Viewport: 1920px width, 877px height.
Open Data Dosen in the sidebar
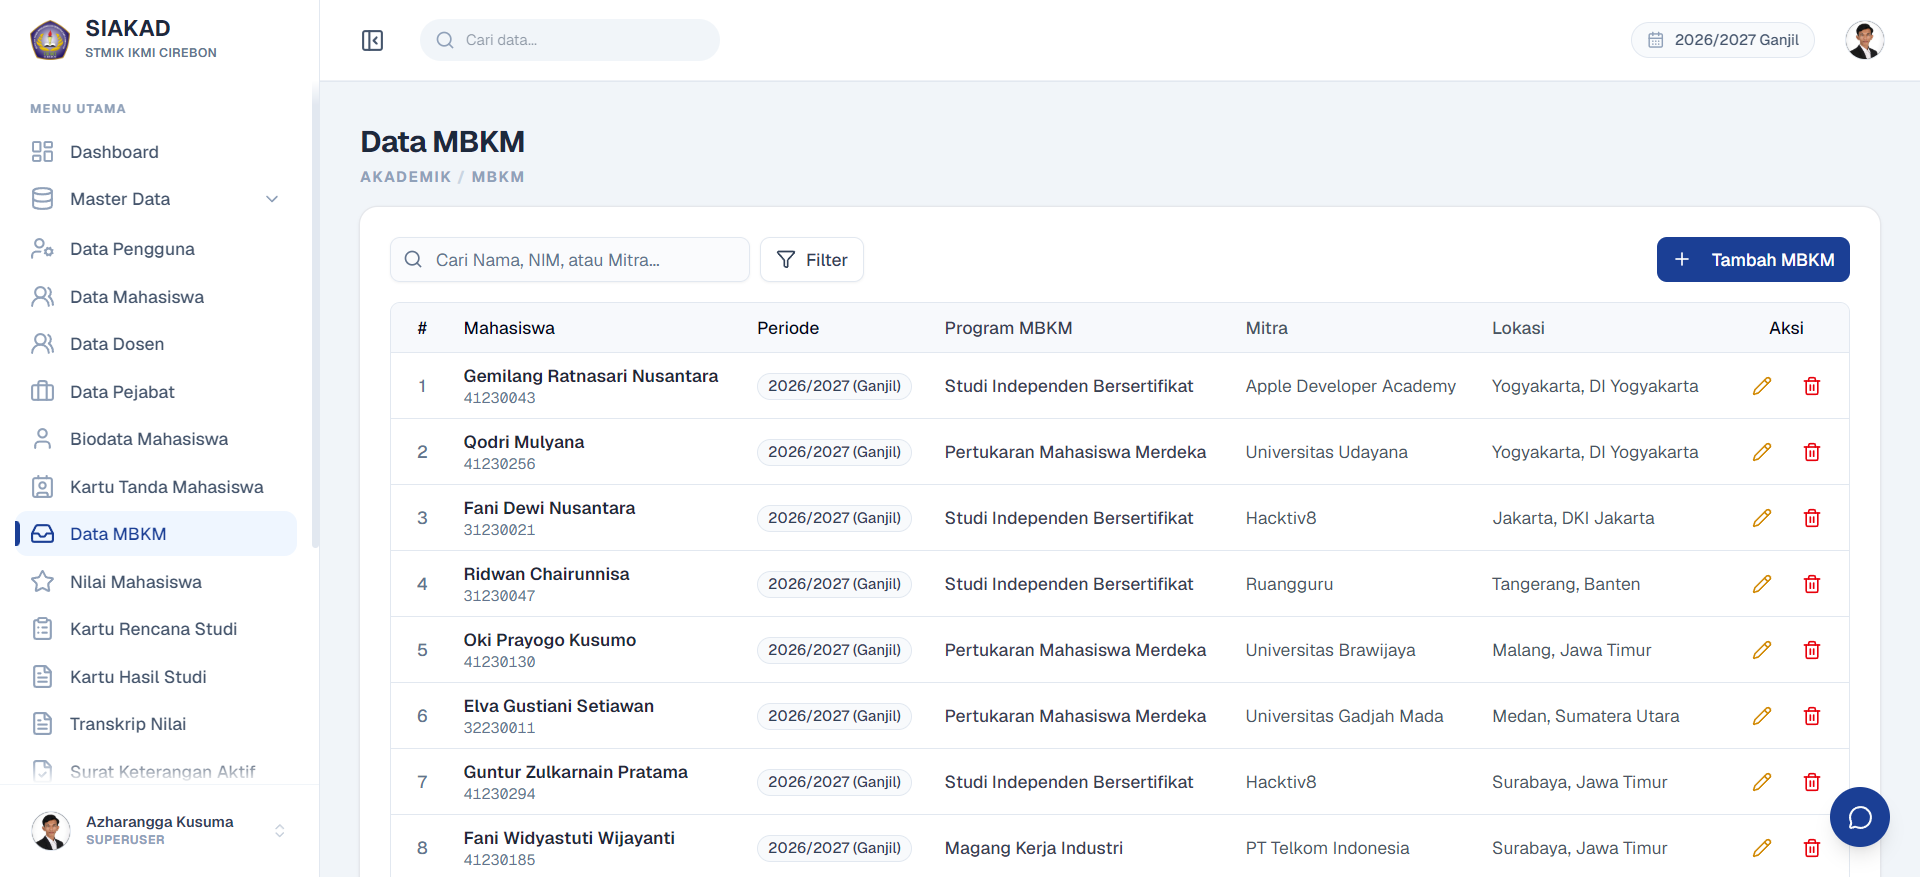[157, 344]
